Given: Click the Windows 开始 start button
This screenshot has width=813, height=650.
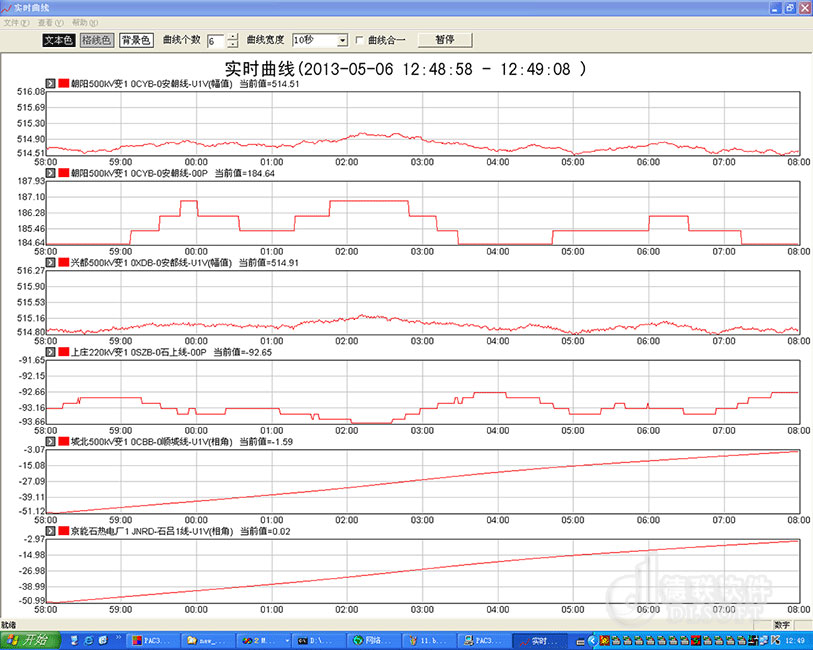Looking at the screenshot, I should pyautogui.click(x=29, y=640).
